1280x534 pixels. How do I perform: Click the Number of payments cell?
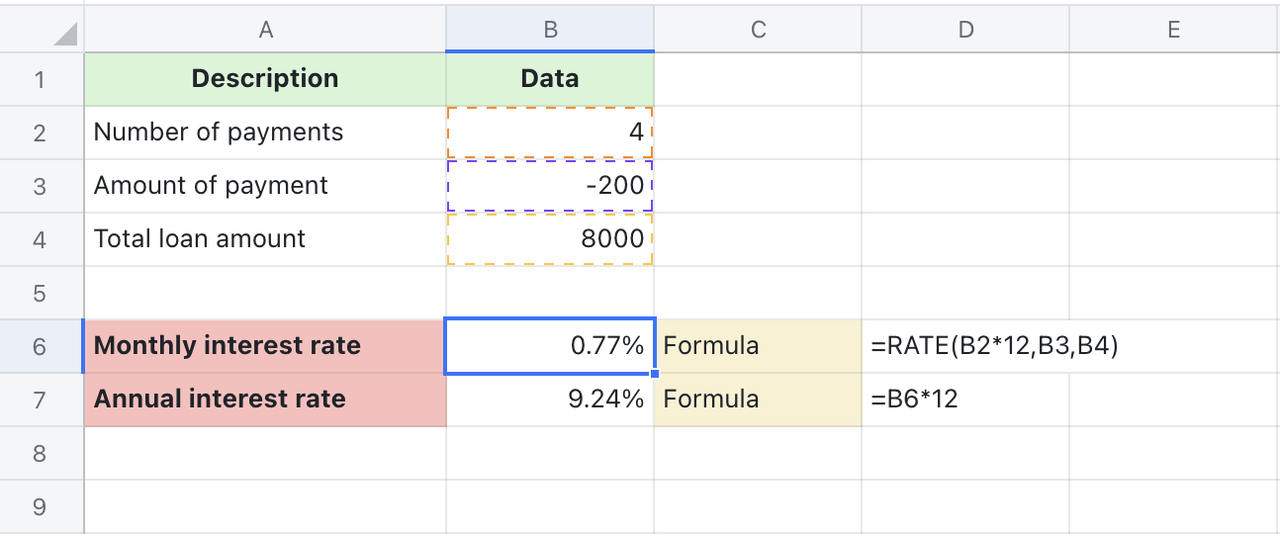(265, 132)
